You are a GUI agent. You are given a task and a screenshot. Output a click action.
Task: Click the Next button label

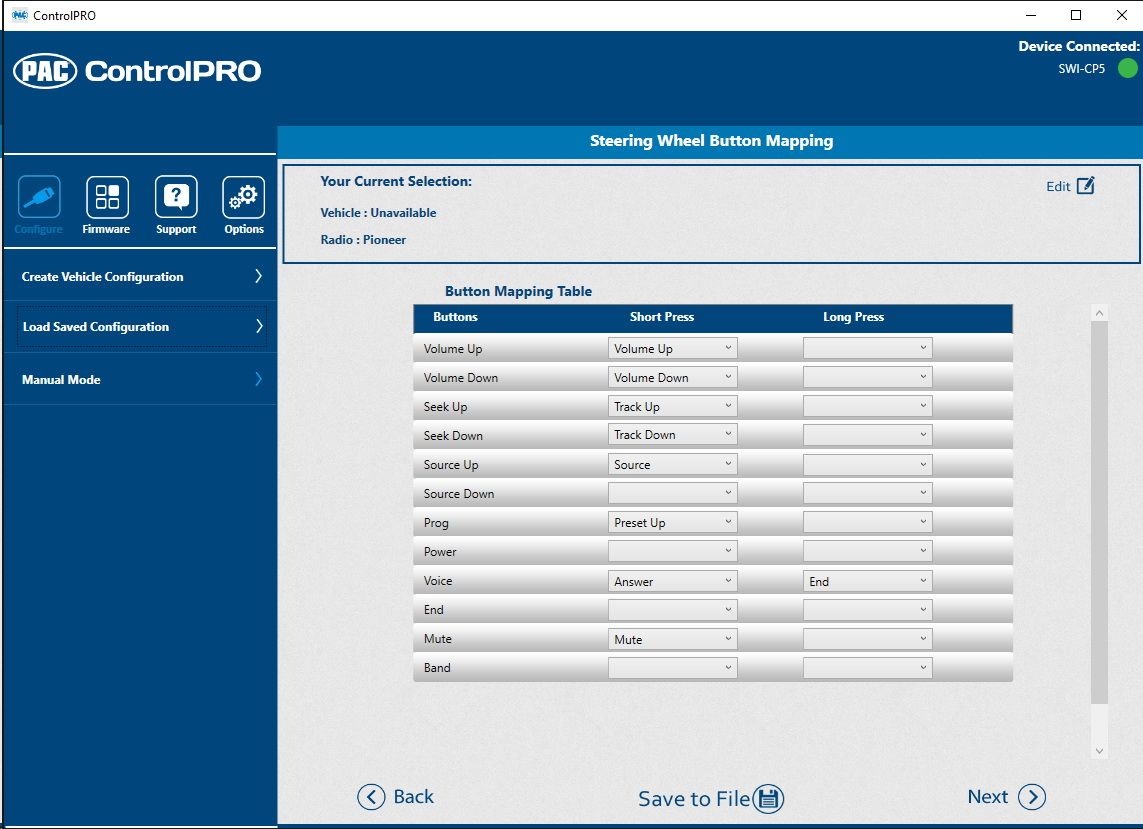click(988, 797)
